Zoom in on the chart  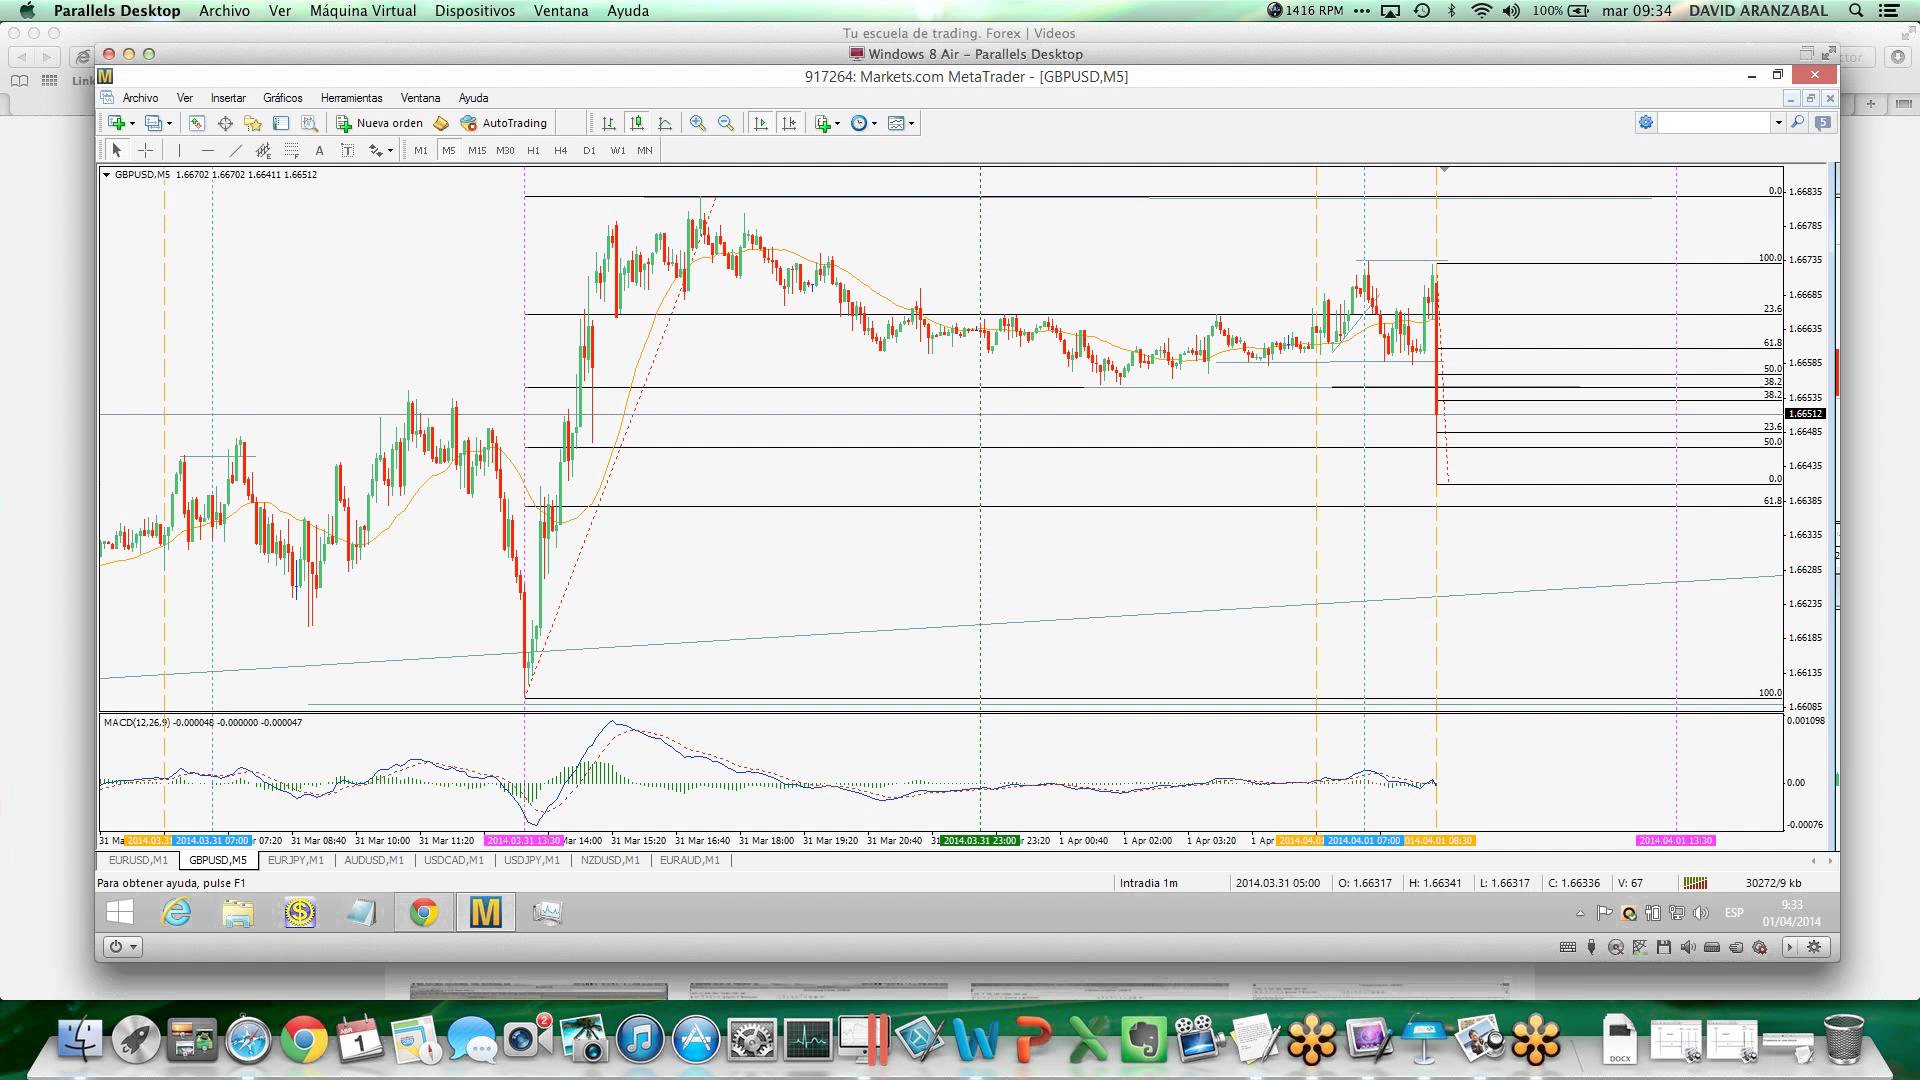698,123
